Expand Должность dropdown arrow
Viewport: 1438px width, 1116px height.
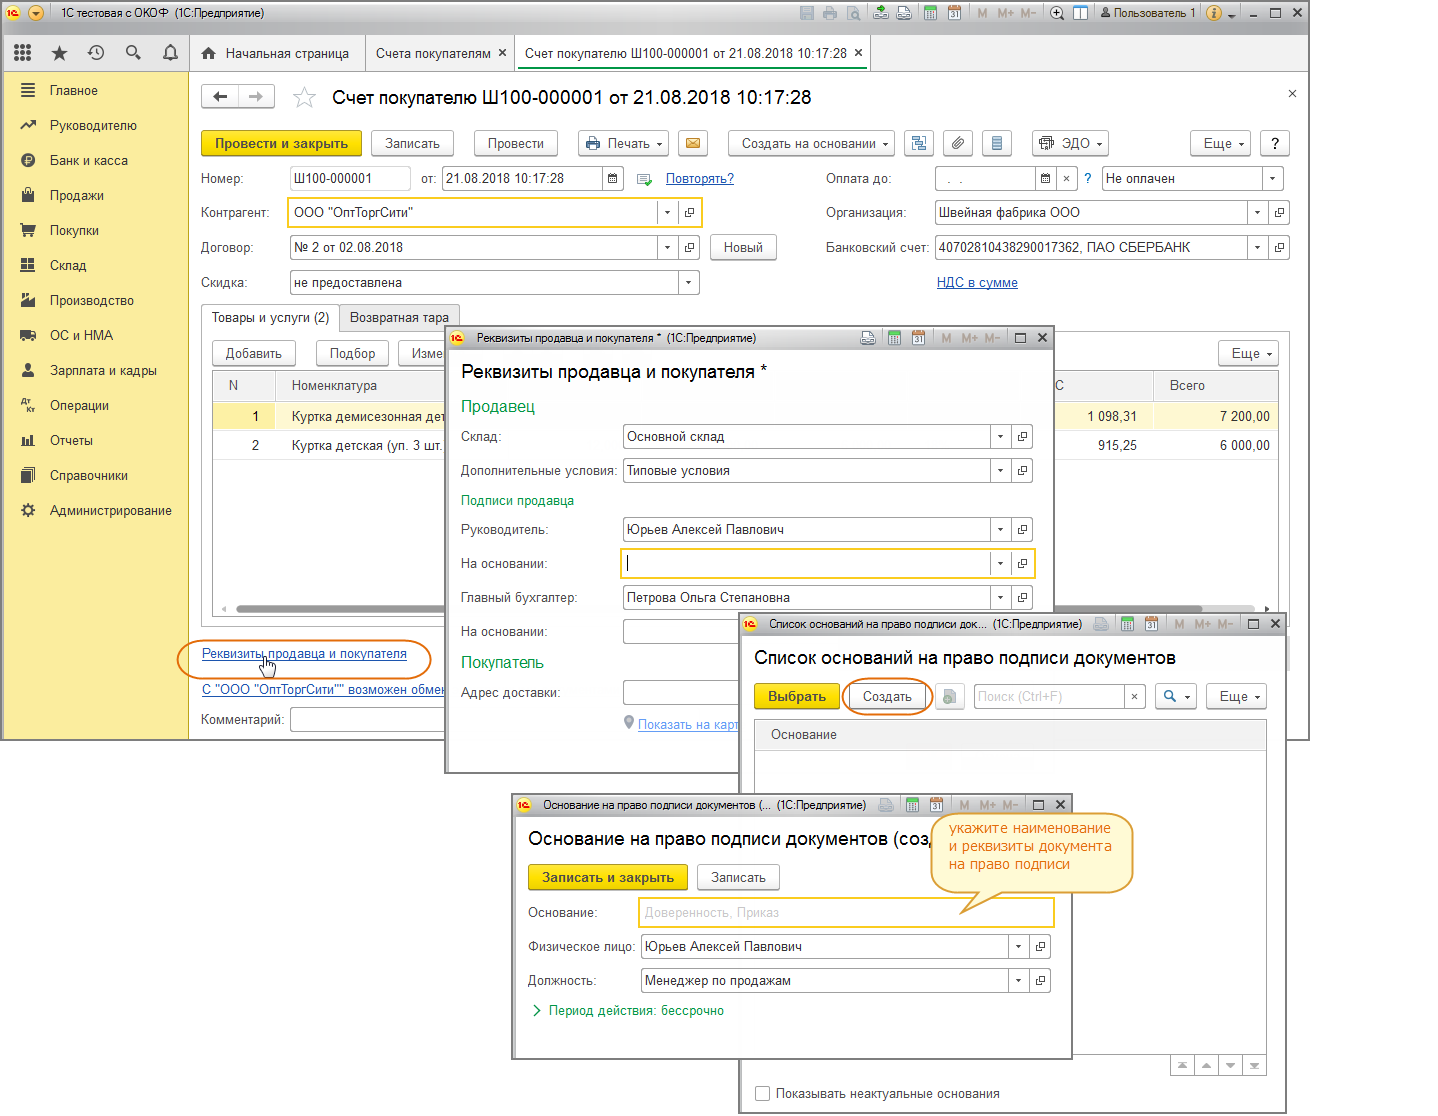pyautogui.click(x=1018, y=980)
